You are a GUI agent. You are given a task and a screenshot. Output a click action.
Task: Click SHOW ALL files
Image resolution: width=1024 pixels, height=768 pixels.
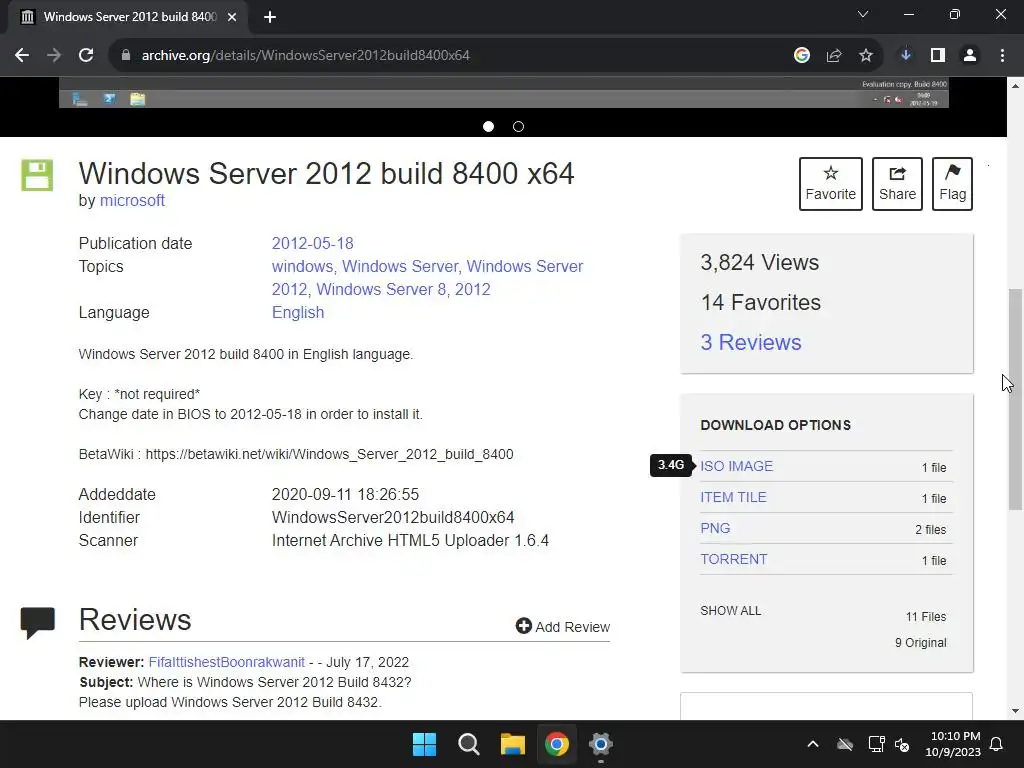click(731, 611)
